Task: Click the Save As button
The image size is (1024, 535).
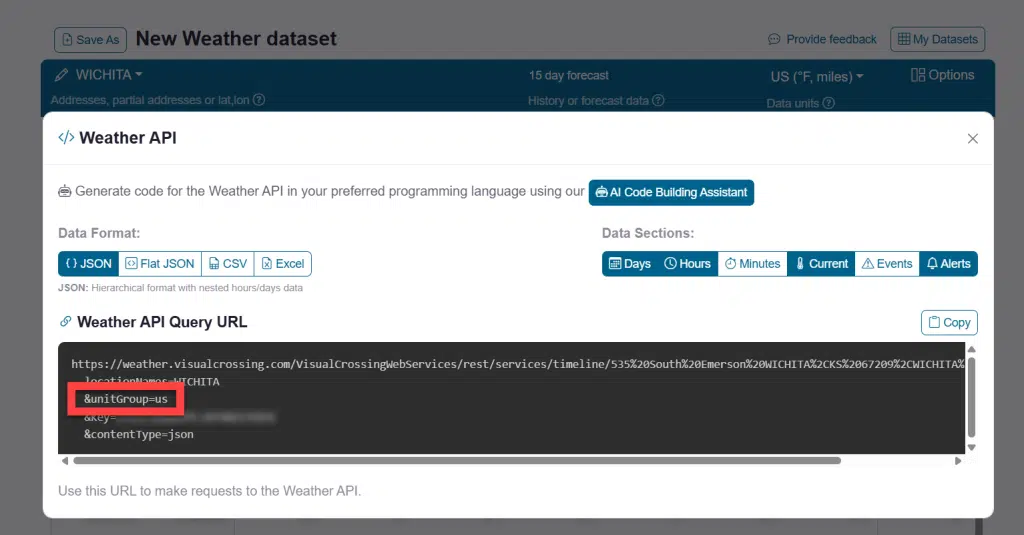Action: click(x=90, y=40)
